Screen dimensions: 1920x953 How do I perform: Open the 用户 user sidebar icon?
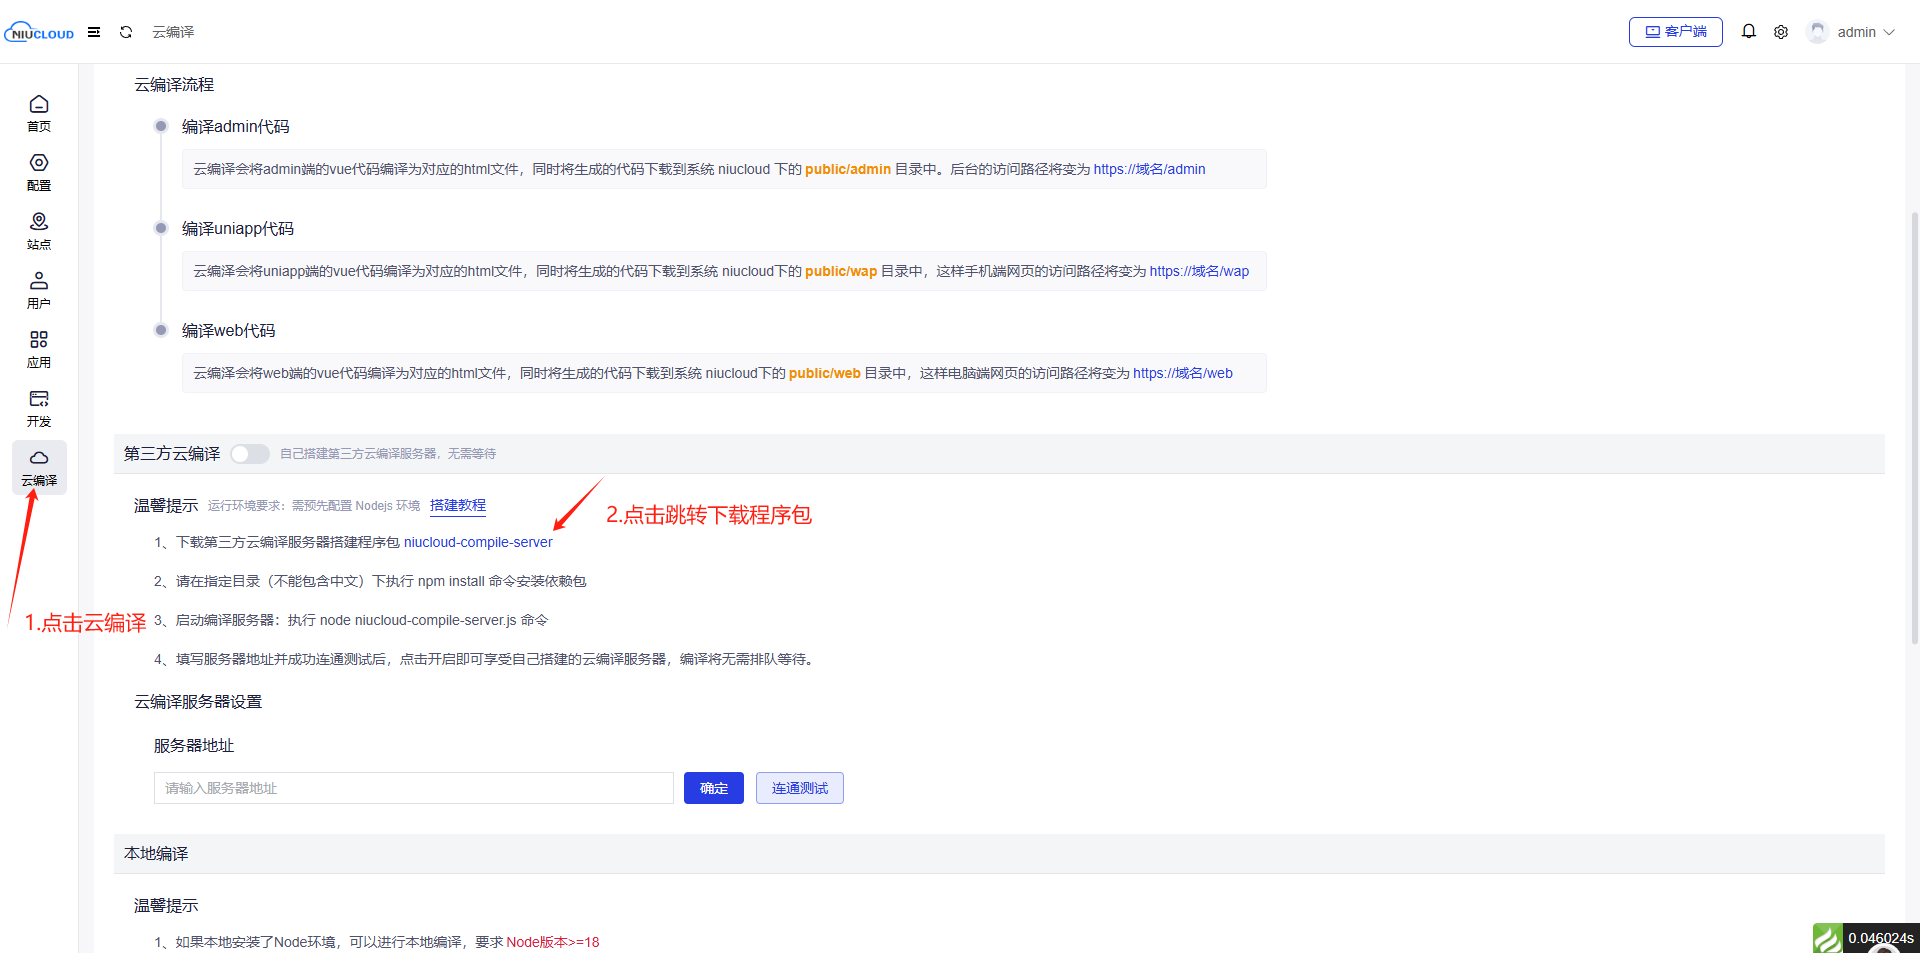click(39, 290)
